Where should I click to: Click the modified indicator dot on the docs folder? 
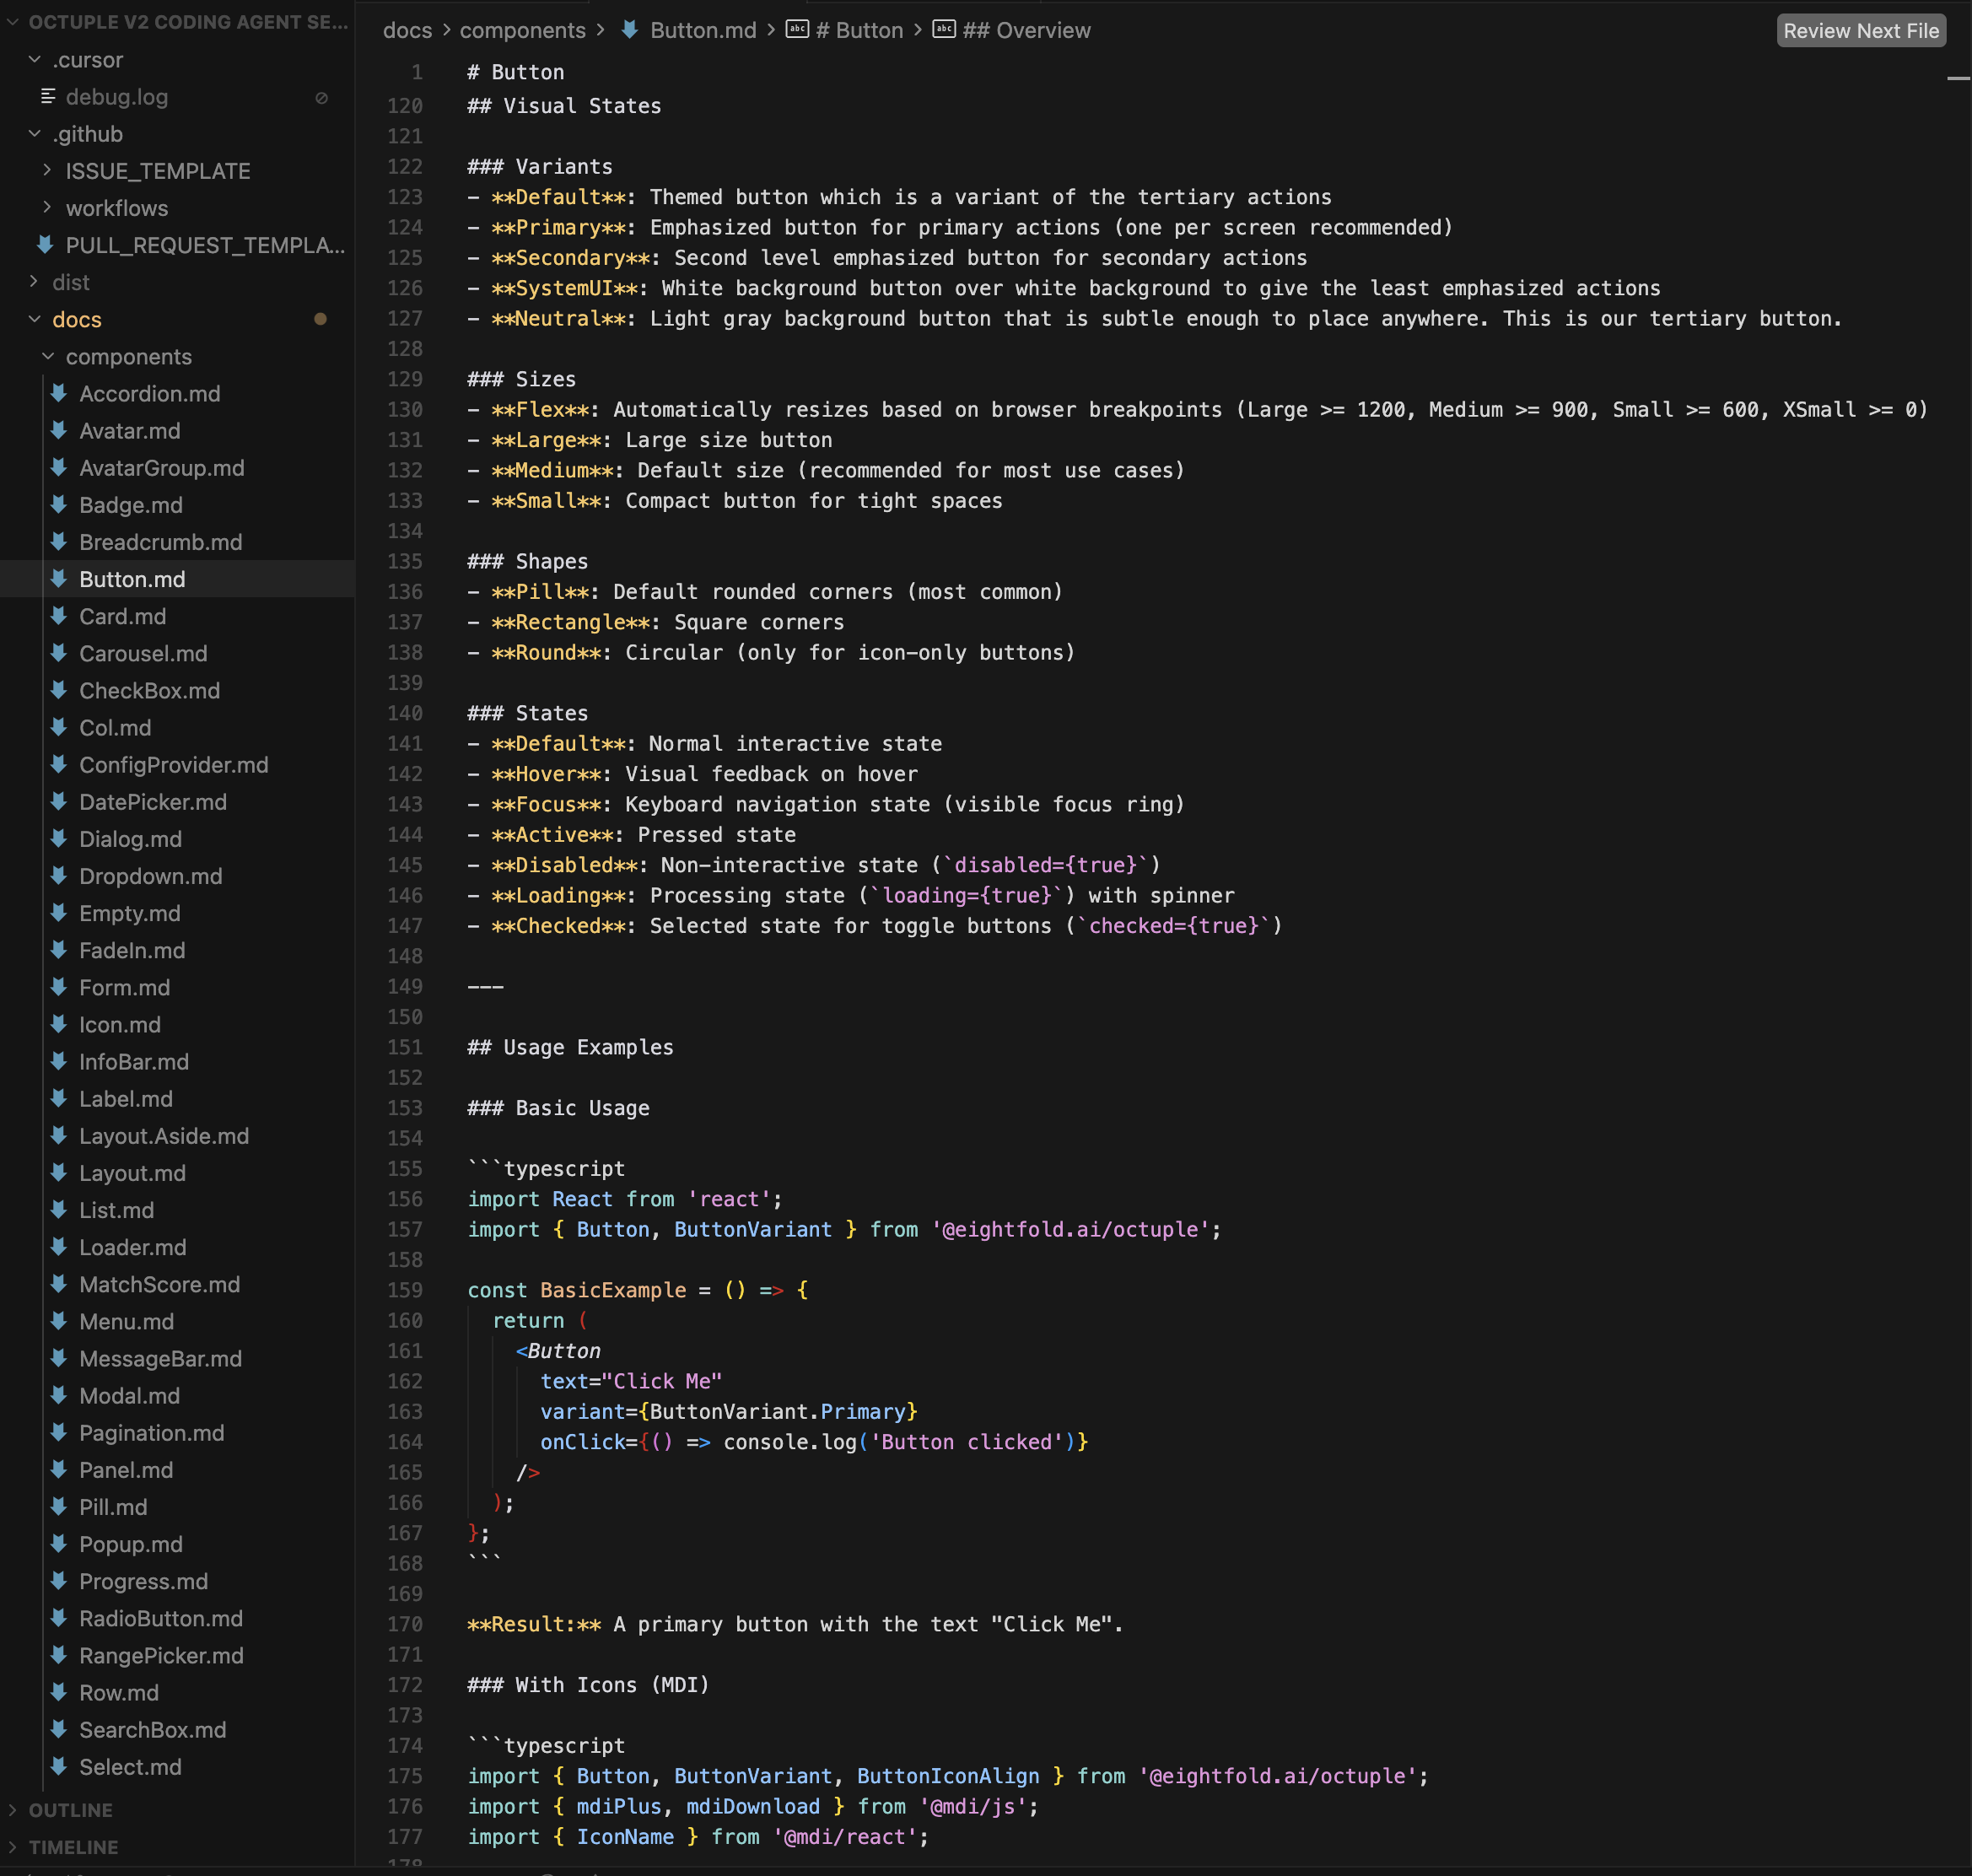[x=321, y=319]
